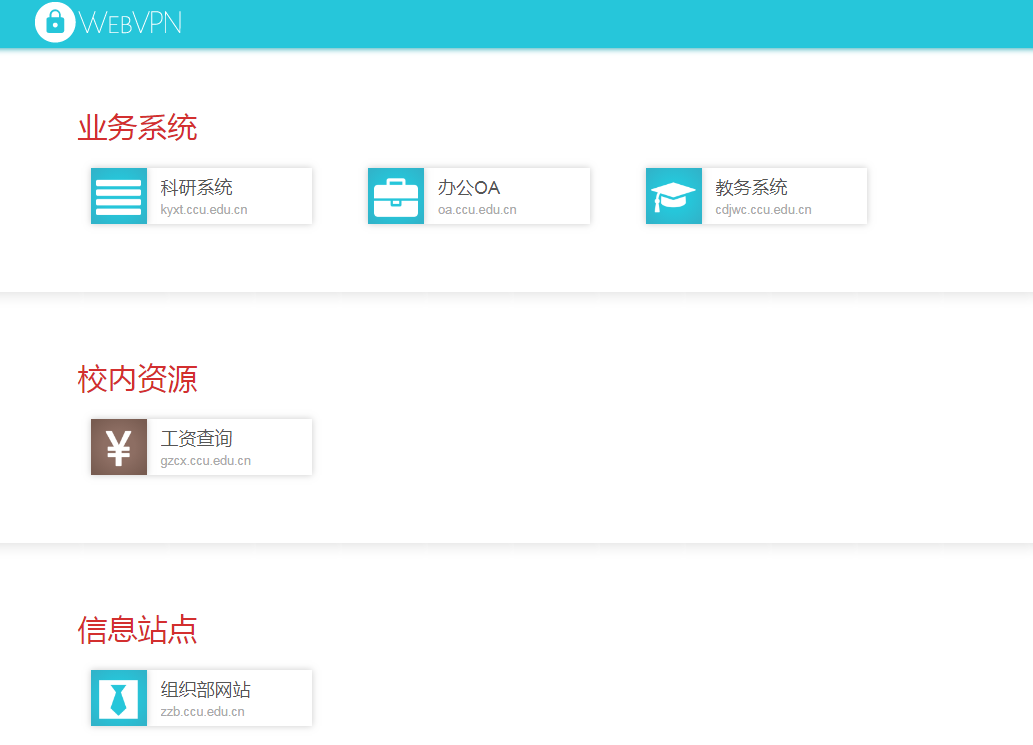Click the gzcx.ccu.edu.cn address text

(x=205, y=461)
